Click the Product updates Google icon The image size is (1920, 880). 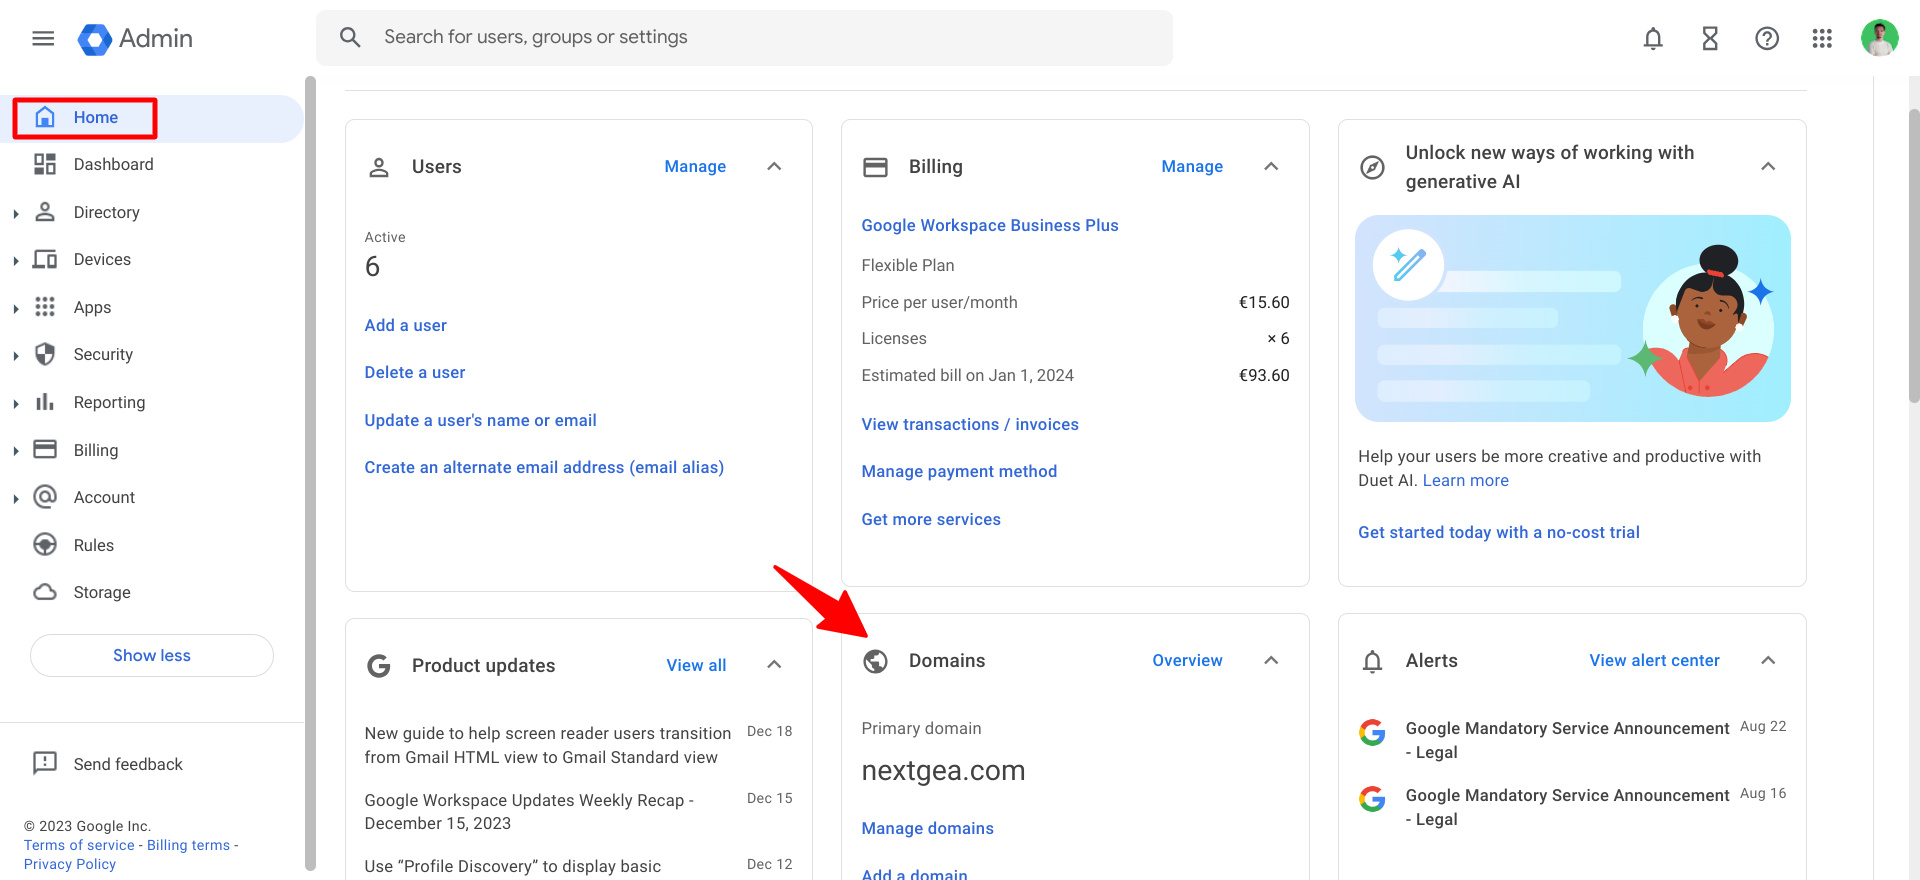click(379, 666)
